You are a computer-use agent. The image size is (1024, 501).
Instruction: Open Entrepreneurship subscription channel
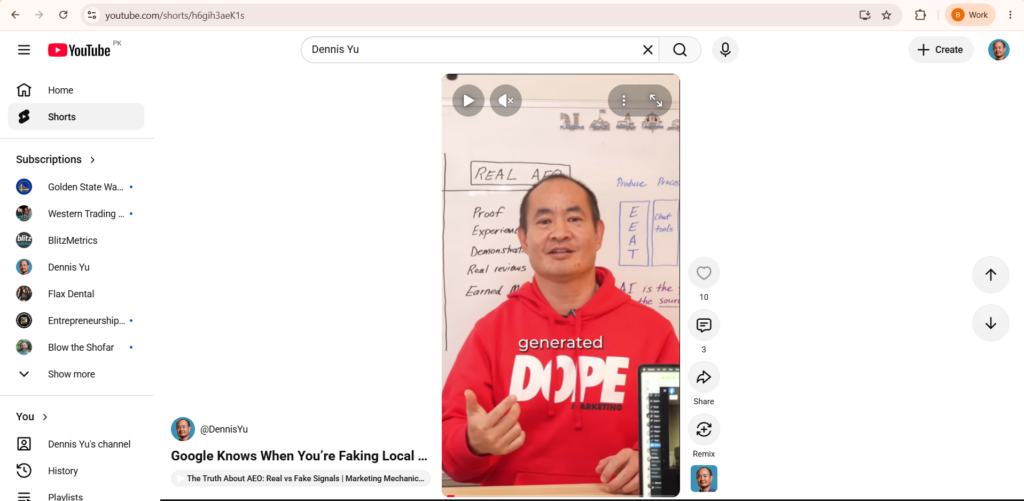[76, 321]
